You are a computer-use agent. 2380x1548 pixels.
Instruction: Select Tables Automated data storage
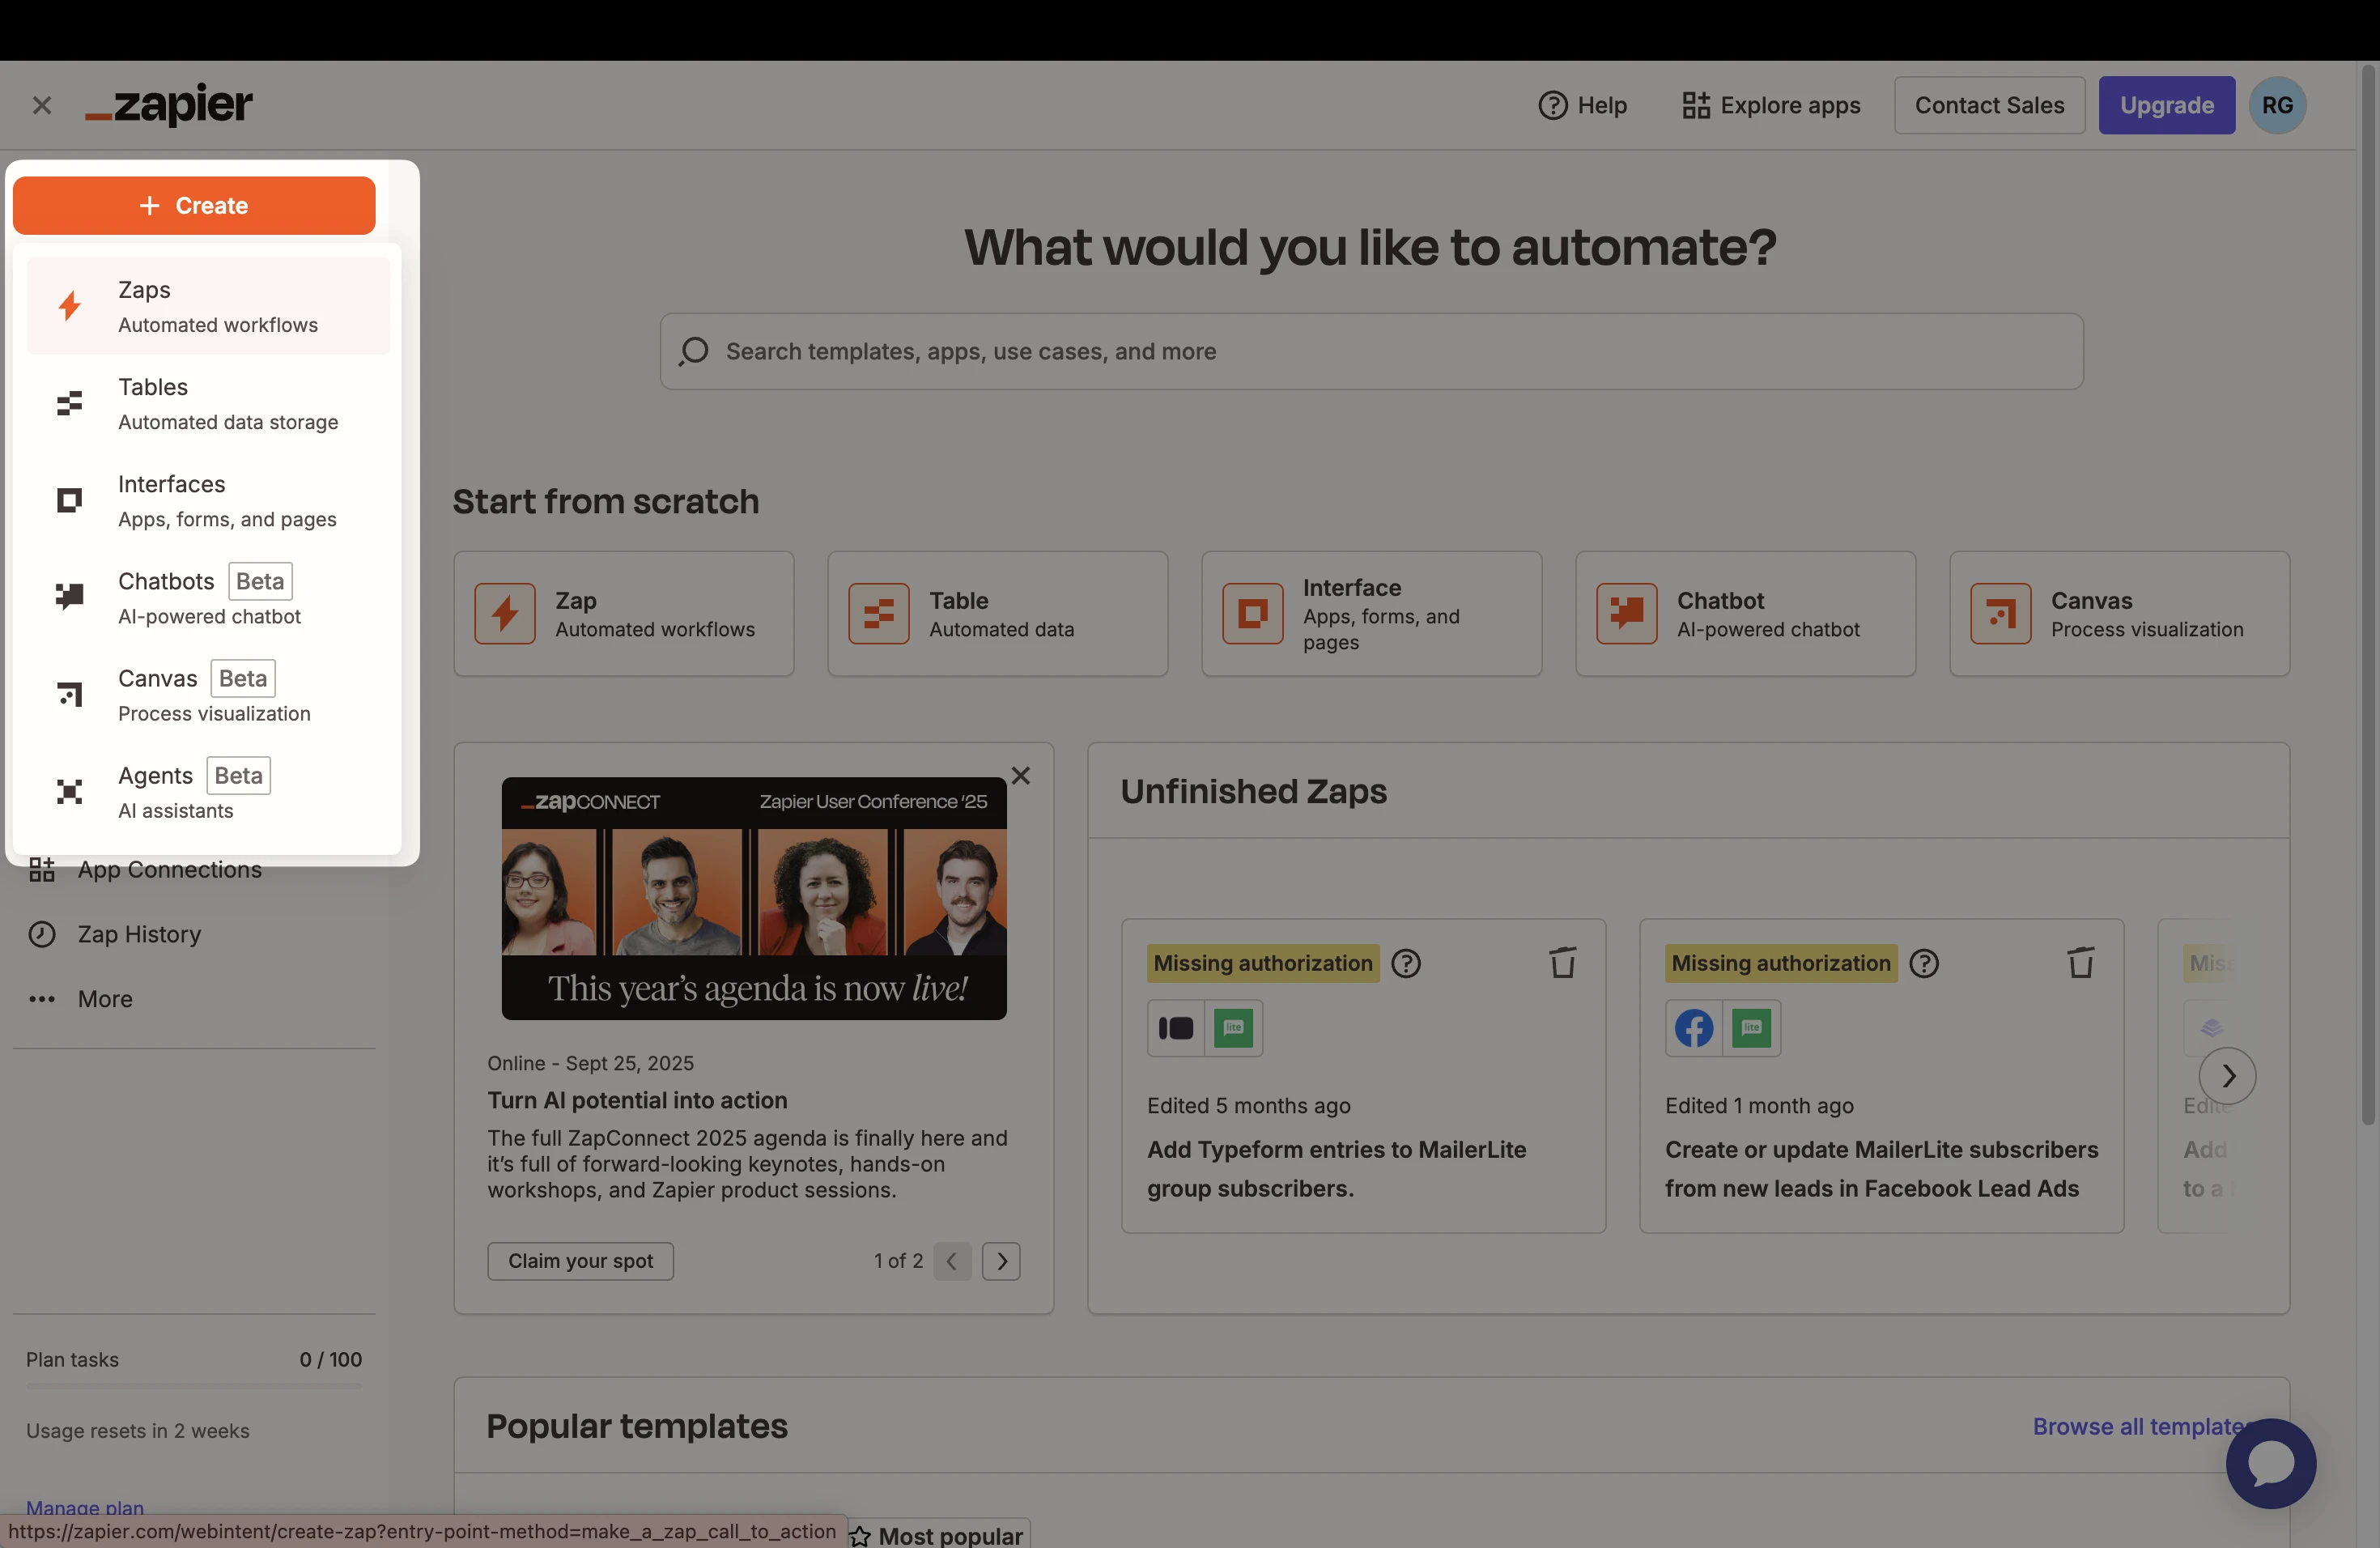click(x=209, y=403)
